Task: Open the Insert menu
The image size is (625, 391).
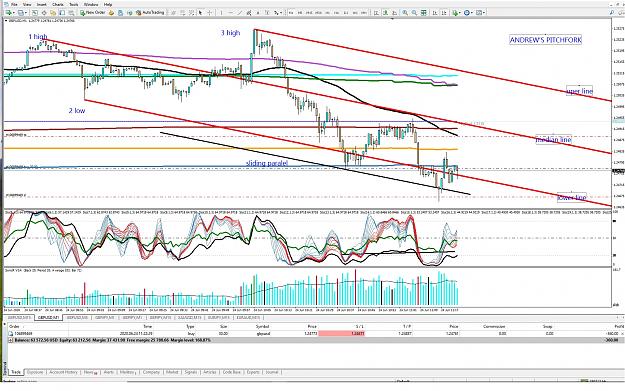Action: (x=42, y=4)
